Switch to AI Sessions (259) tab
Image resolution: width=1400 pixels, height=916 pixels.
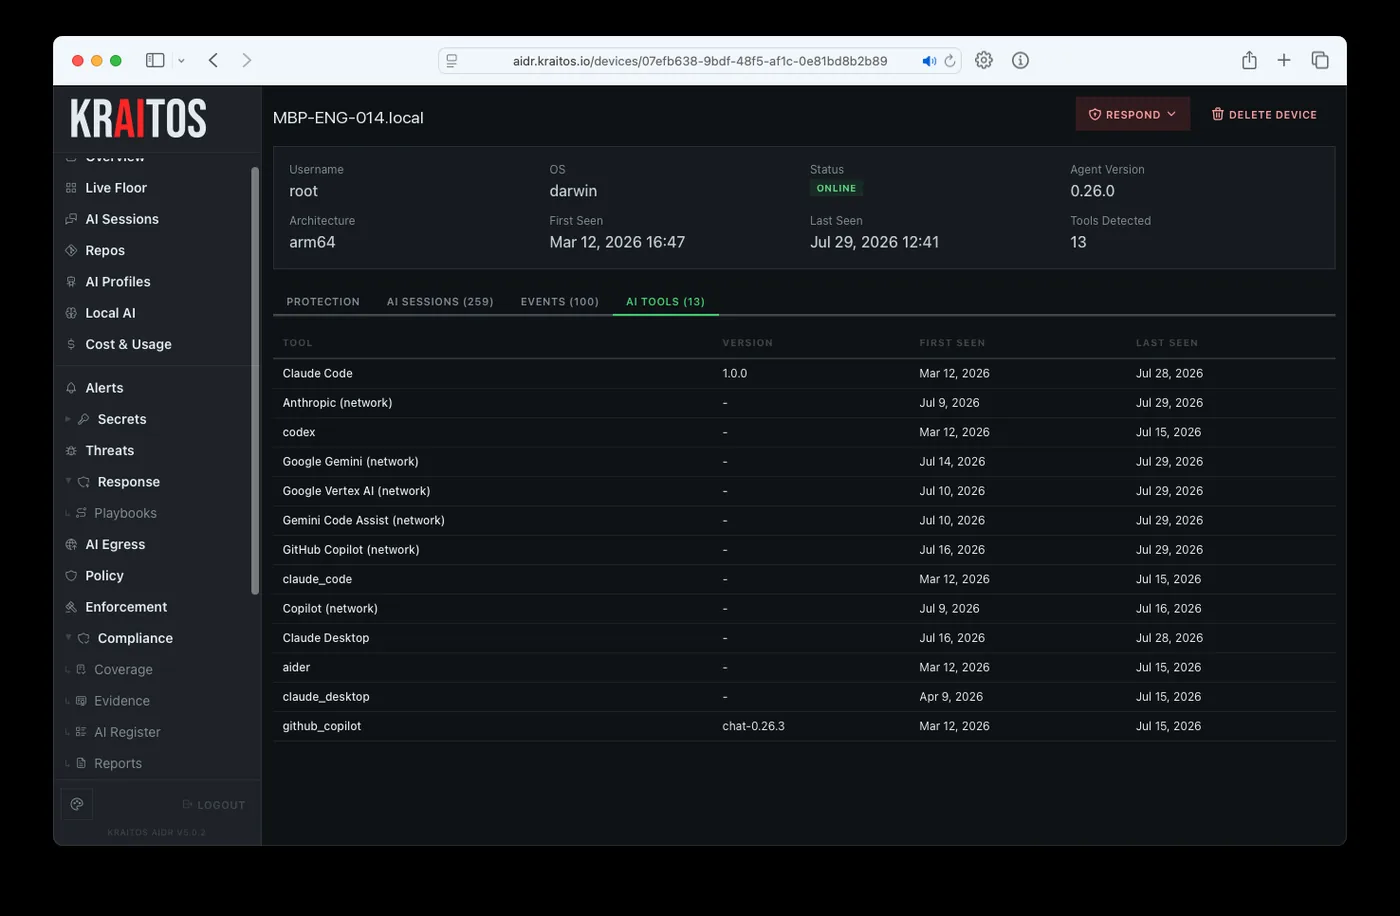pos(440,301)
